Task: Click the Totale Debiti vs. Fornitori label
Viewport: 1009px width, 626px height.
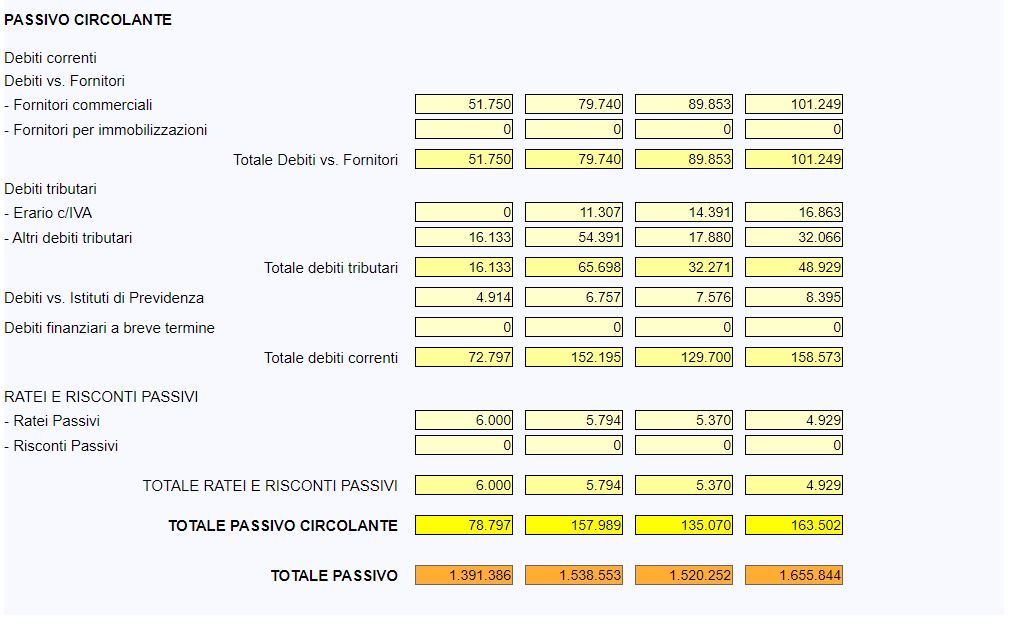Action: (x=315, y=160)
